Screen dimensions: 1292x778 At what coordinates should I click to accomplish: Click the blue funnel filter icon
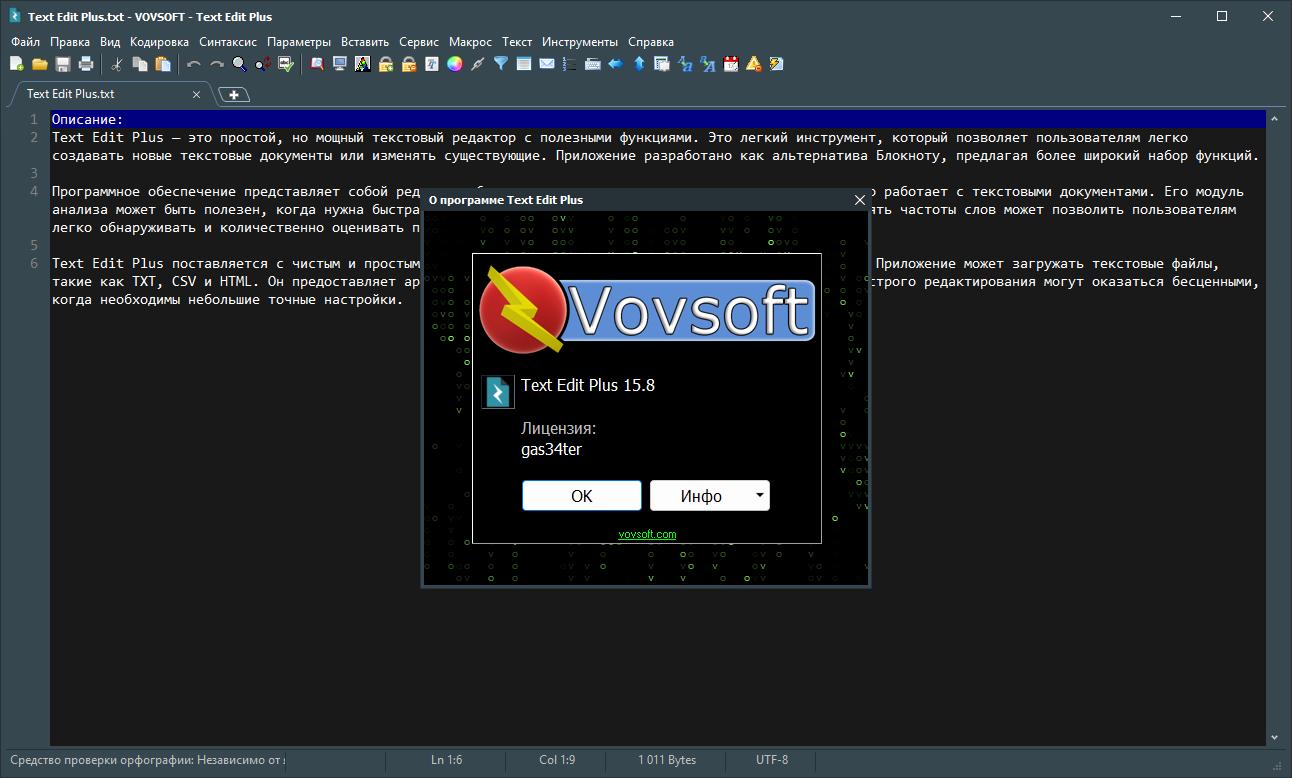[501, 64]
